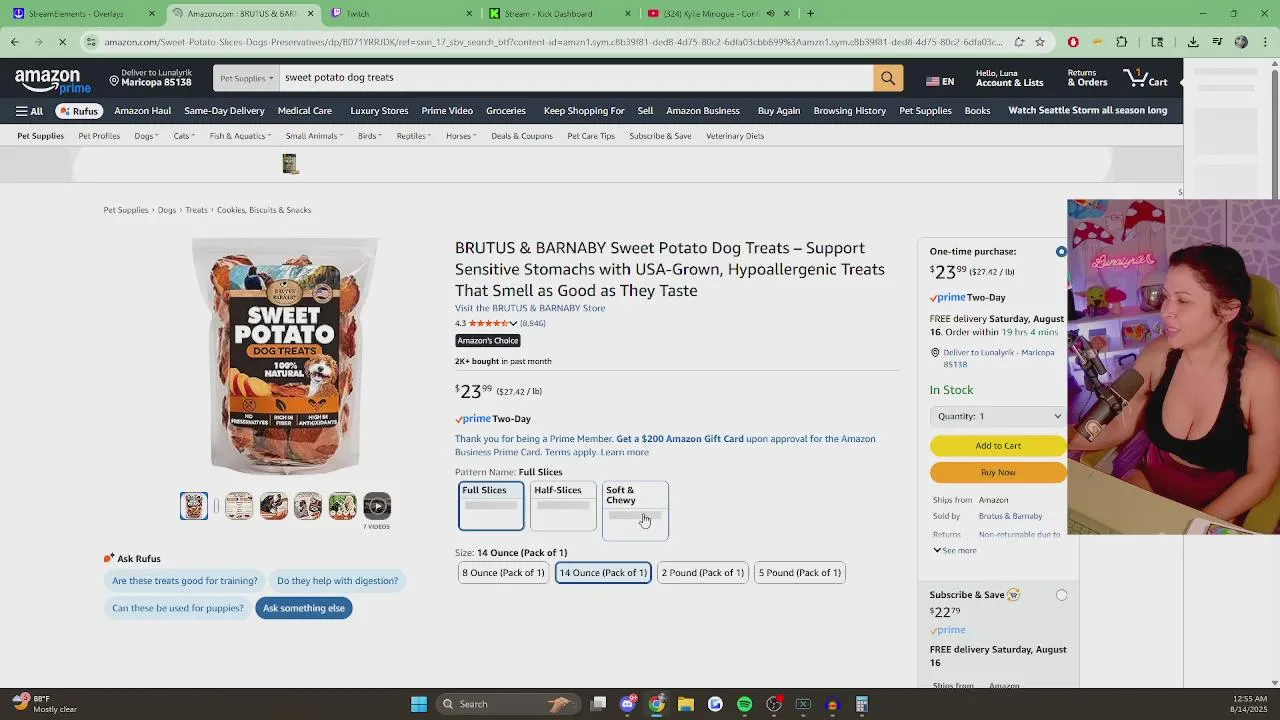Select the 2 Pound (Pack of 1) size
The image size is (1280, 720).
(703, 573)
